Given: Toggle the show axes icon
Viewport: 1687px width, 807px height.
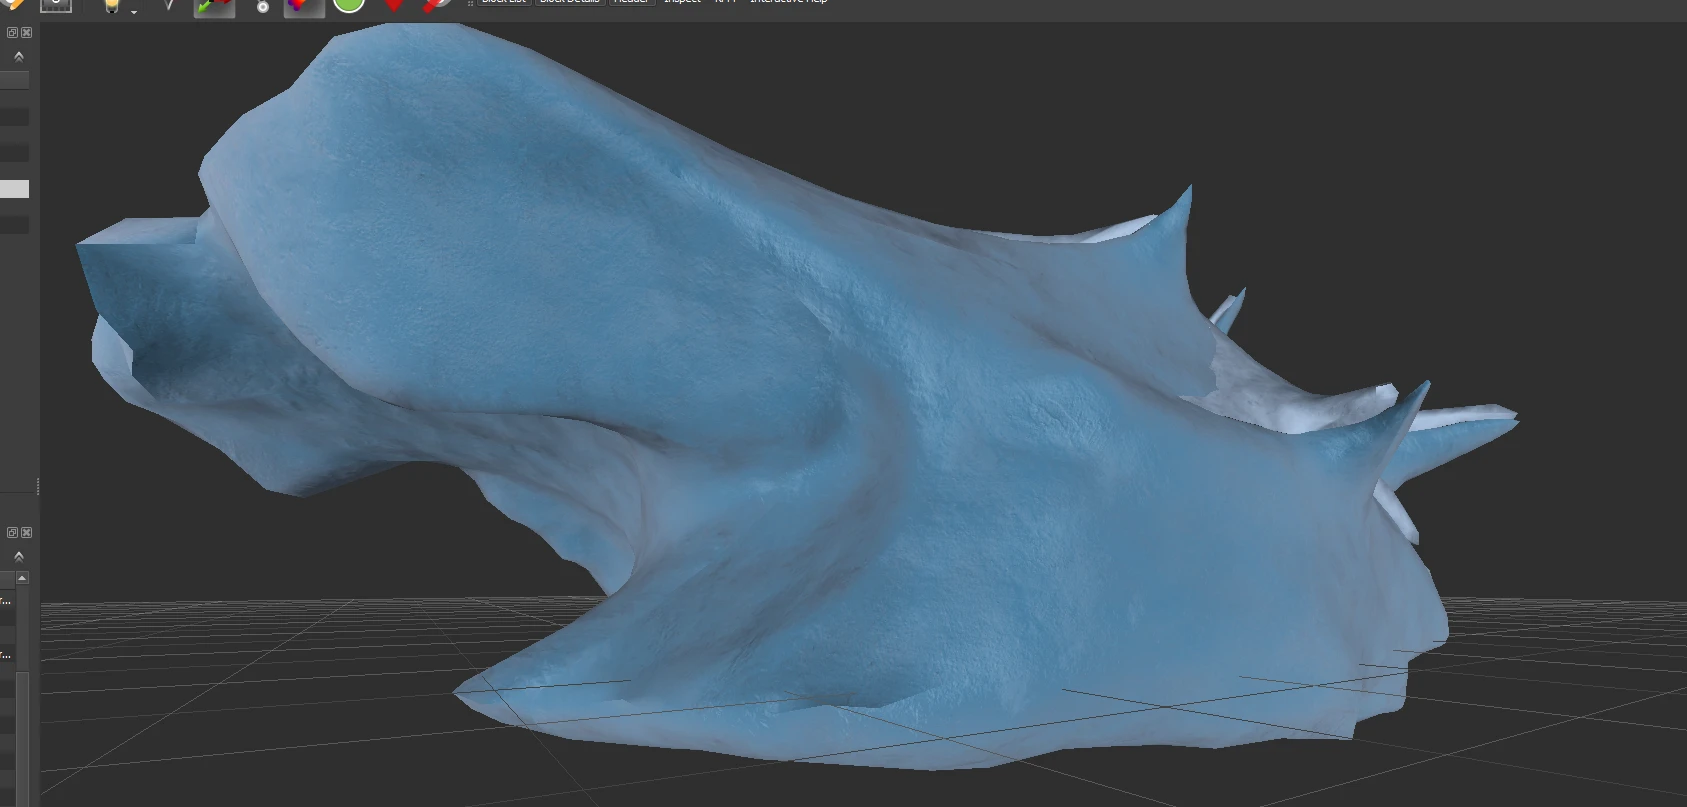Looking at the screenshot, I should pyautogui.click(x=214, y=7).
